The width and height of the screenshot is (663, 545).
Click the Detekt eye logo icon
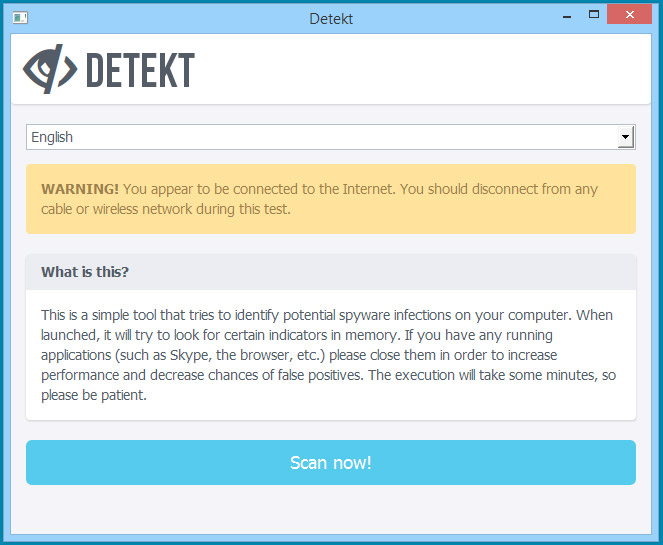[50, 69]
